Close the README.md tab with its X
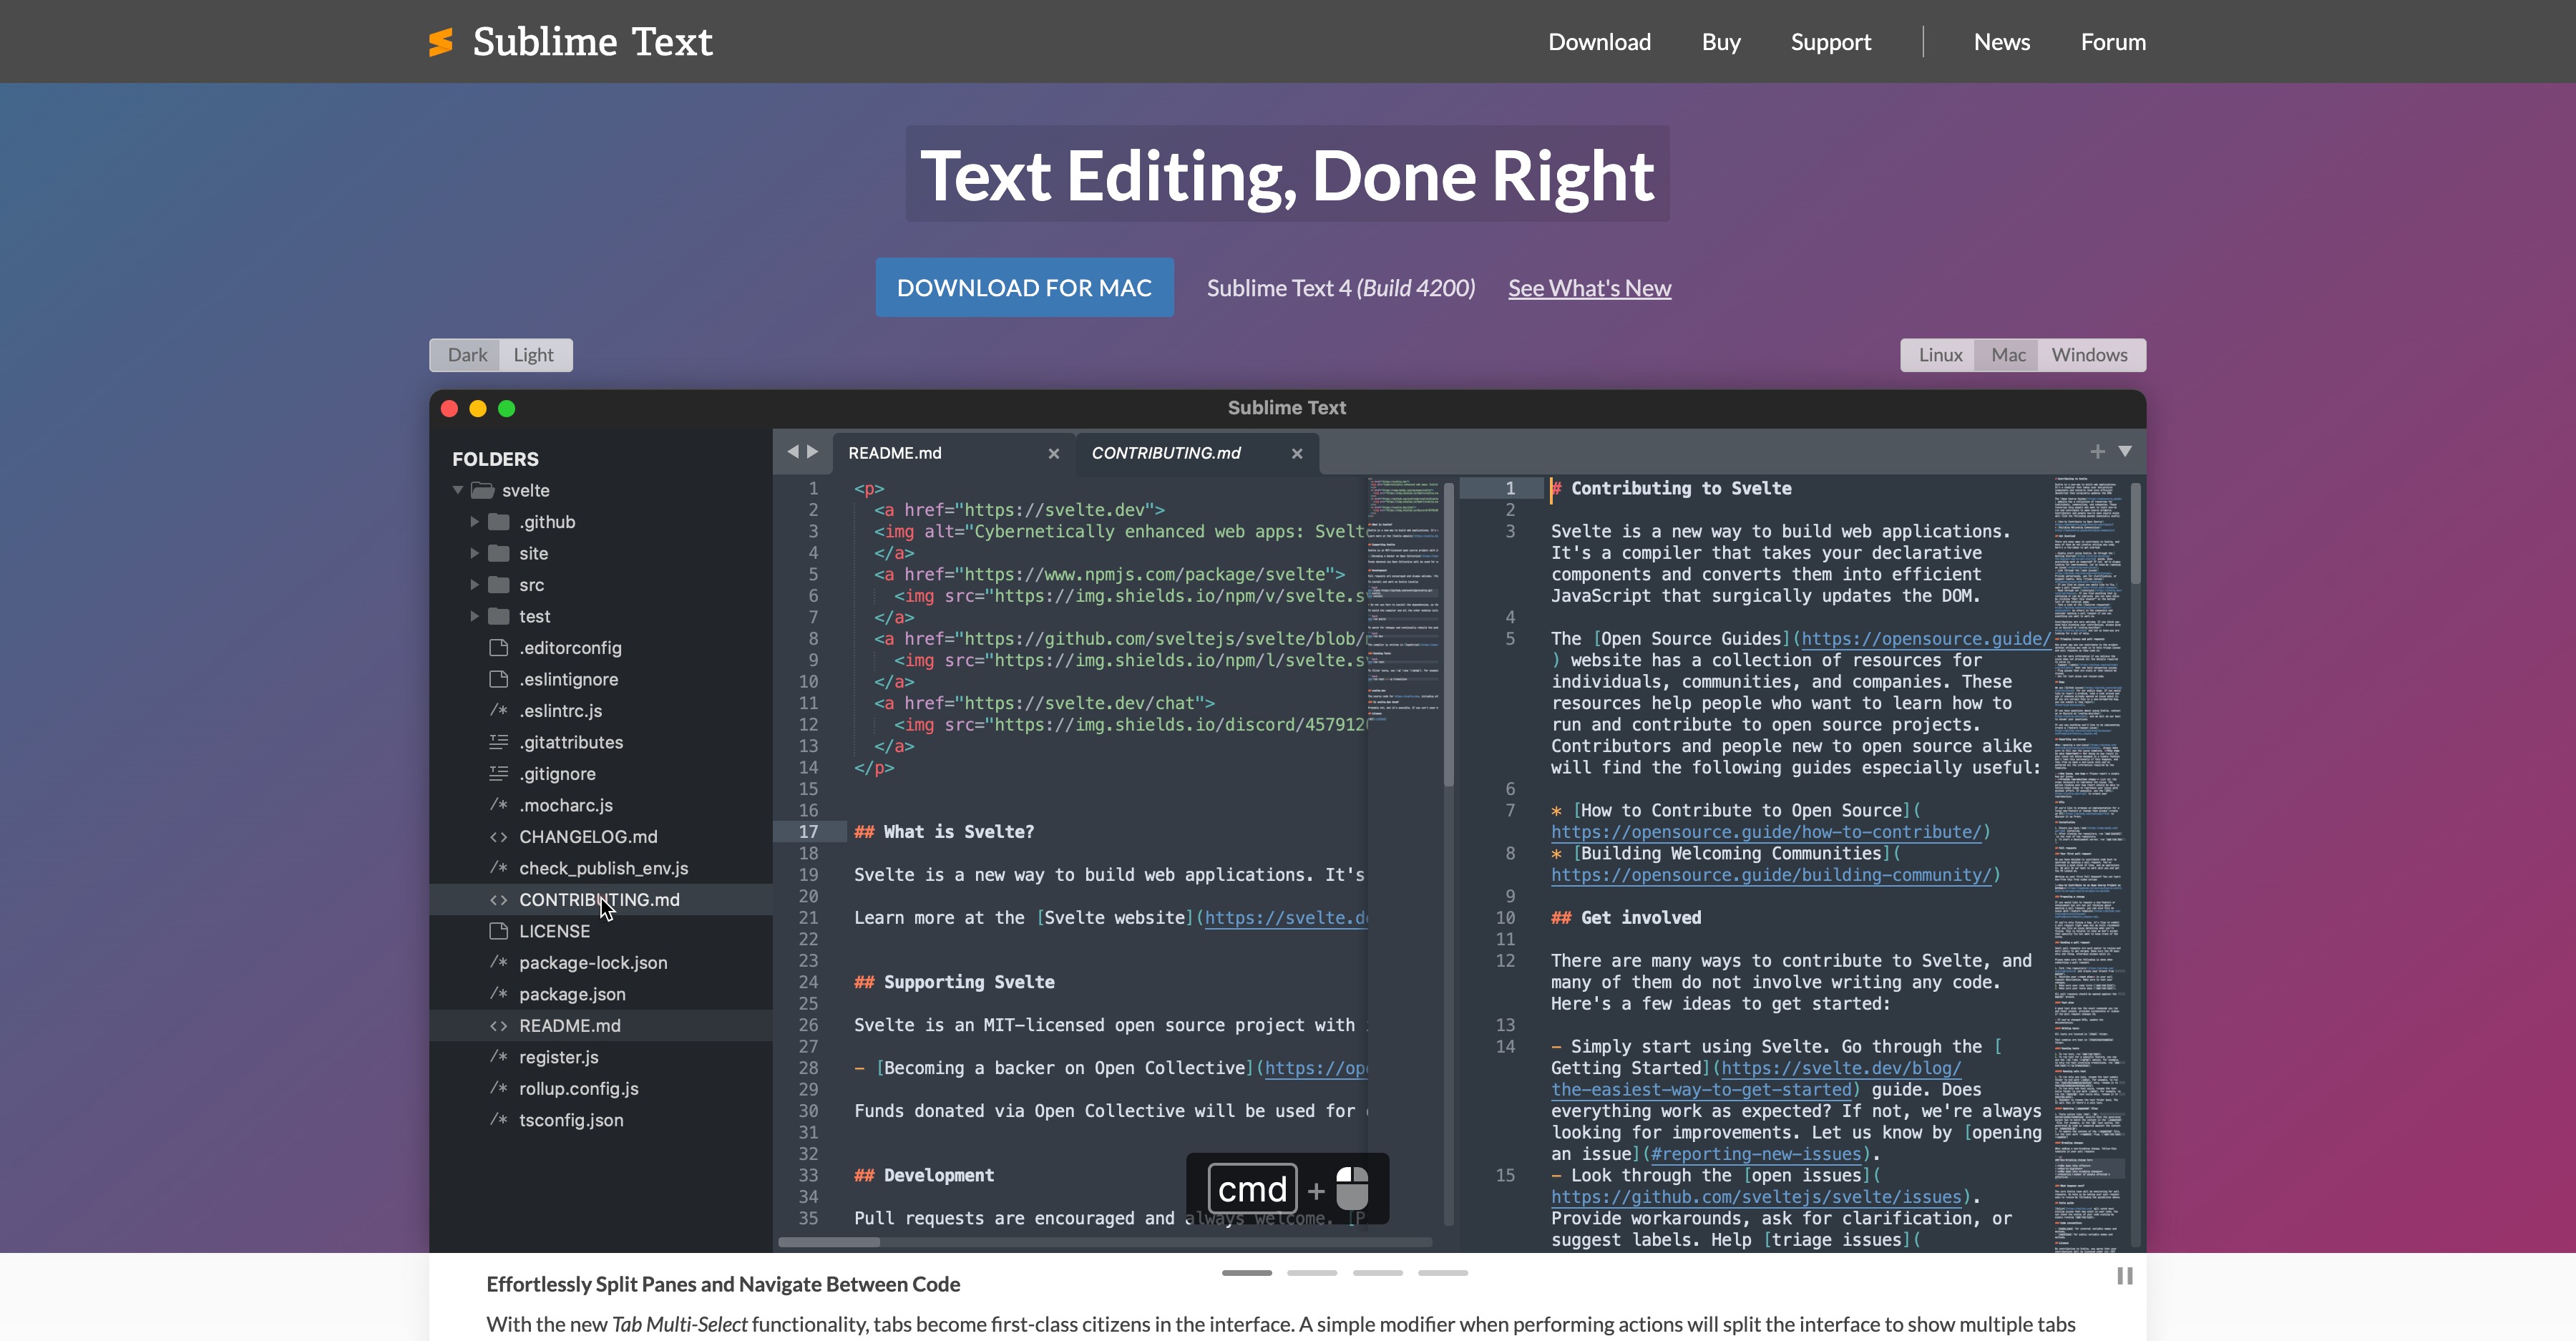The image size is (2576, 1341). pos(1053,454)
